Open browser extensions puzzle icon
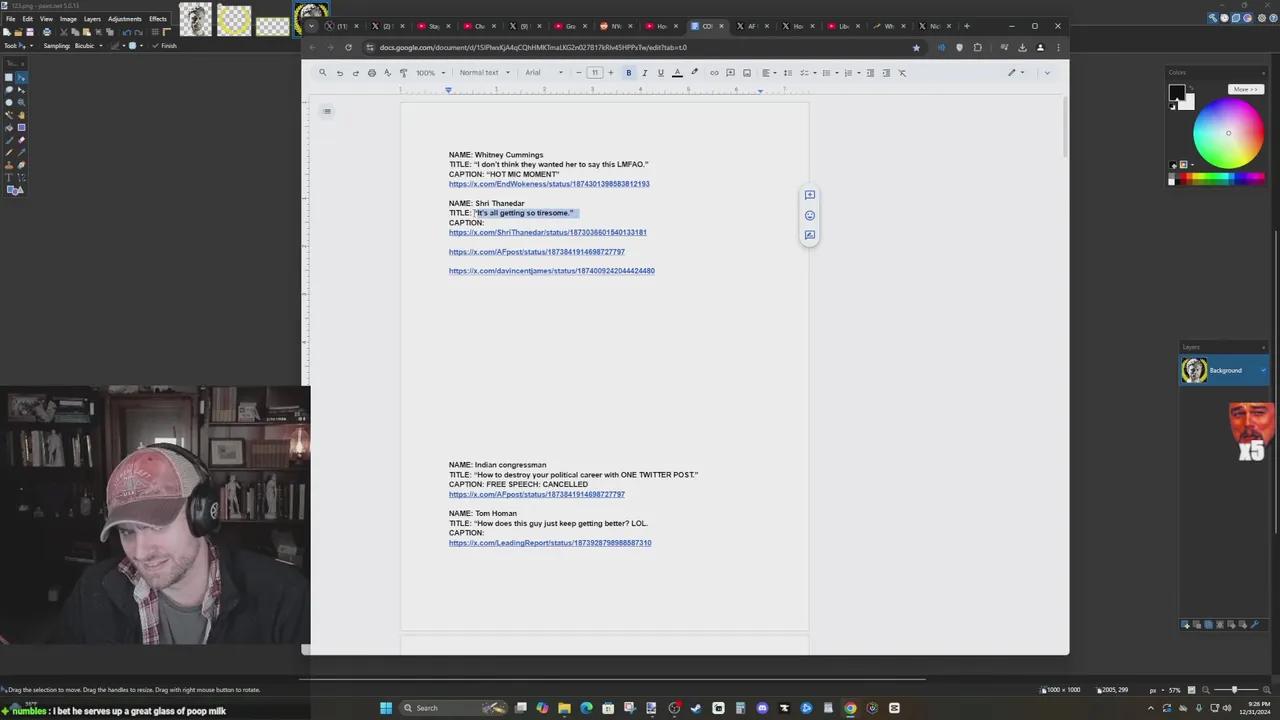Image resolution: width=1280 pixels, height=720 pixels. pyautogui.click(x=977, y=47)
